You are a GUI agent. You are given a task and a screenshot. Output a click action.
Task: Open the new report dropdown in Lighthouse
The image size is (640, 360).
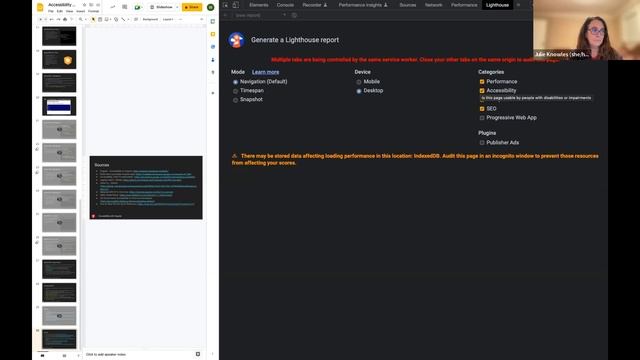(x=260, y=15)
